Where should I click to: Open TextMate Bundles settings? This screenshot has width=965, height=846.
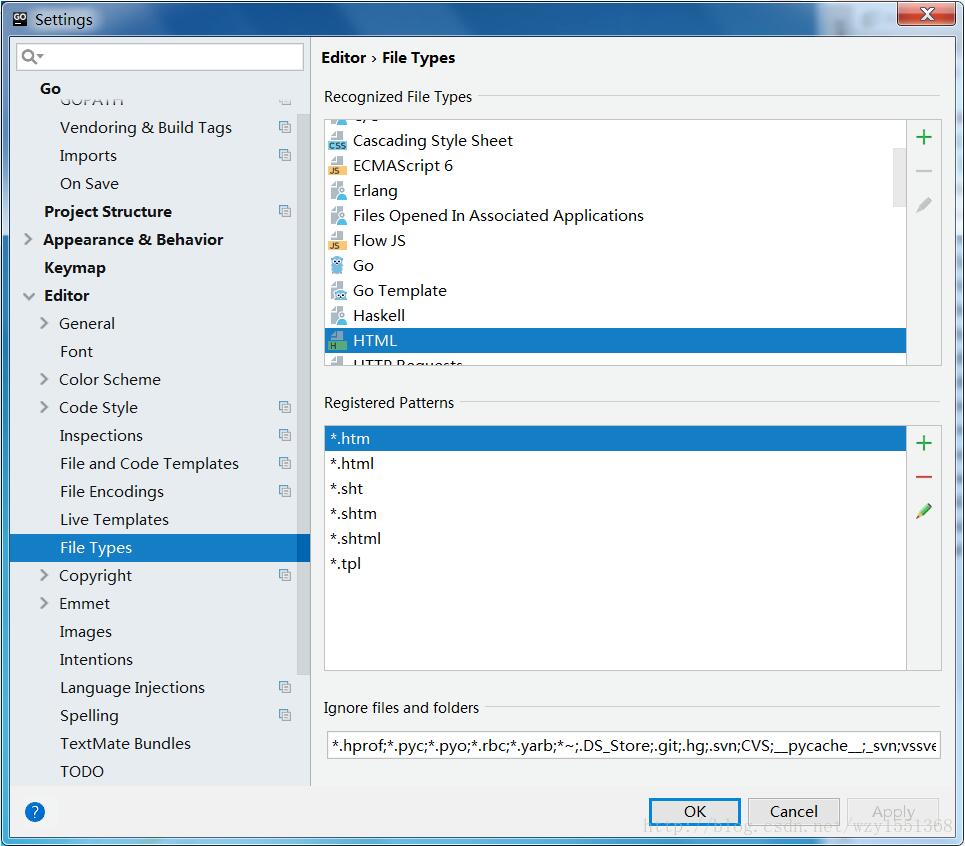[x=126, y=743]
